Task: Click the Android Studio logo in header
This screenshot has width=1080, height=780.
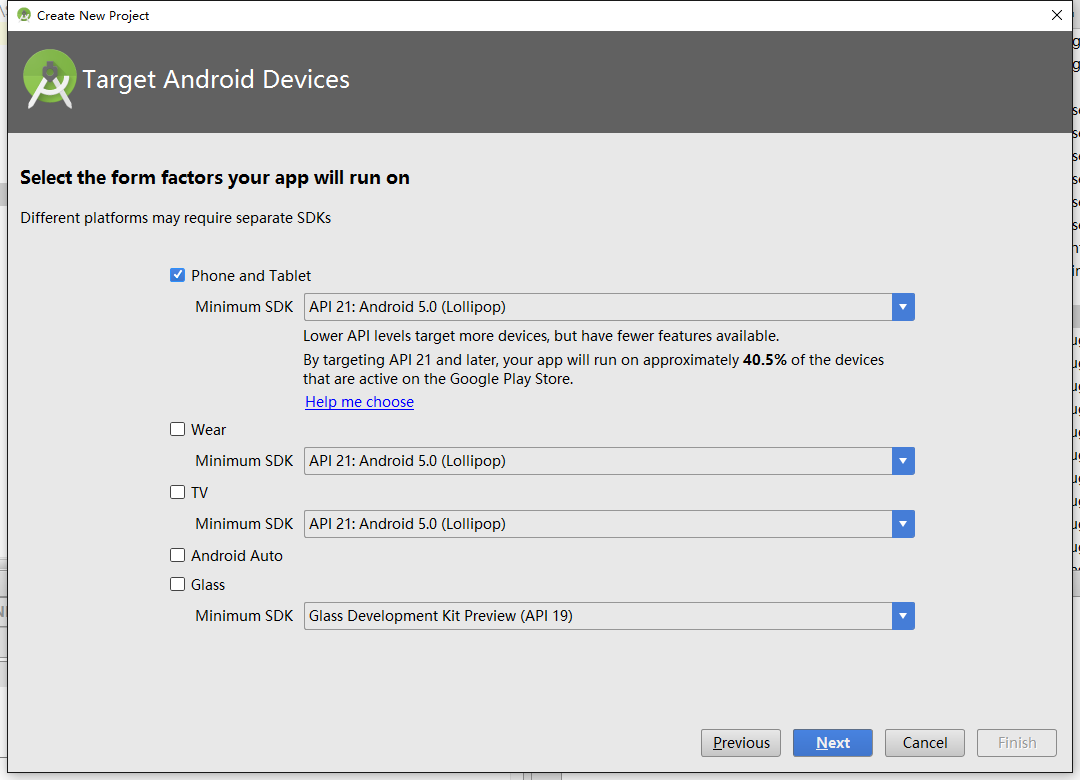Action: 50,79
